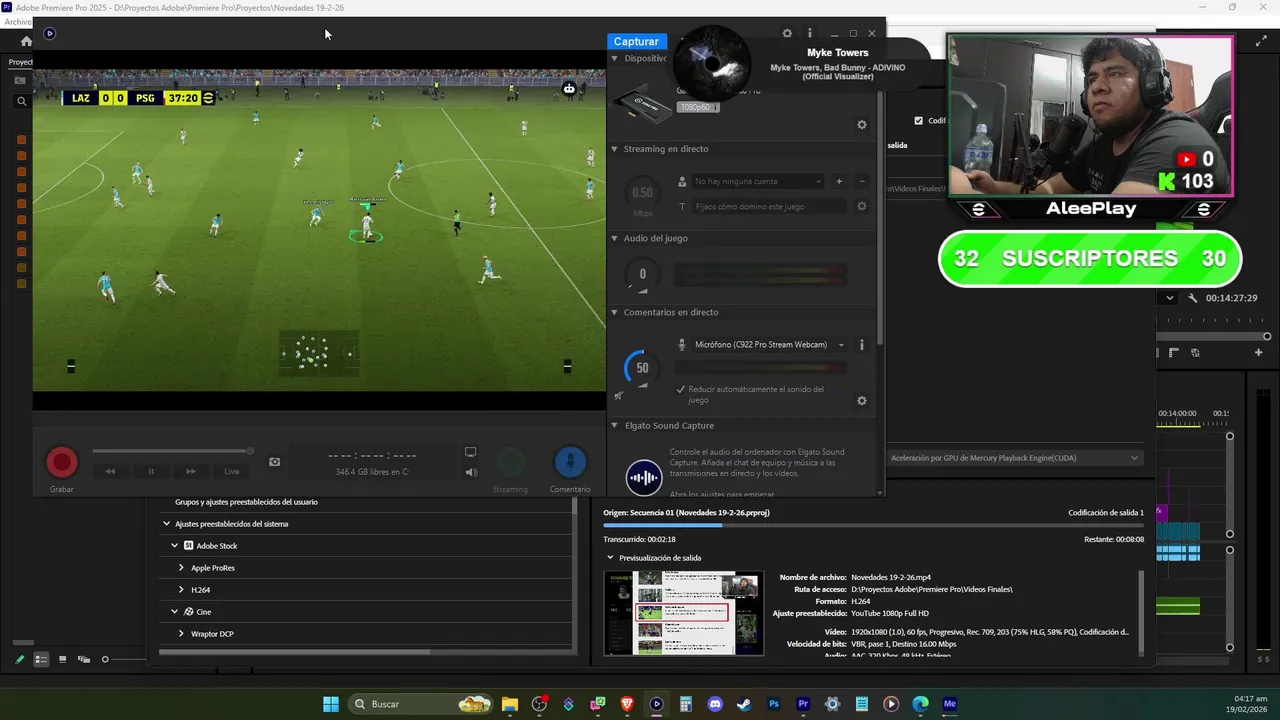The height and width of the screenshot is (720, 1280).
Task: Collapse the Dispositivo section
Action: tap(615, 58)
